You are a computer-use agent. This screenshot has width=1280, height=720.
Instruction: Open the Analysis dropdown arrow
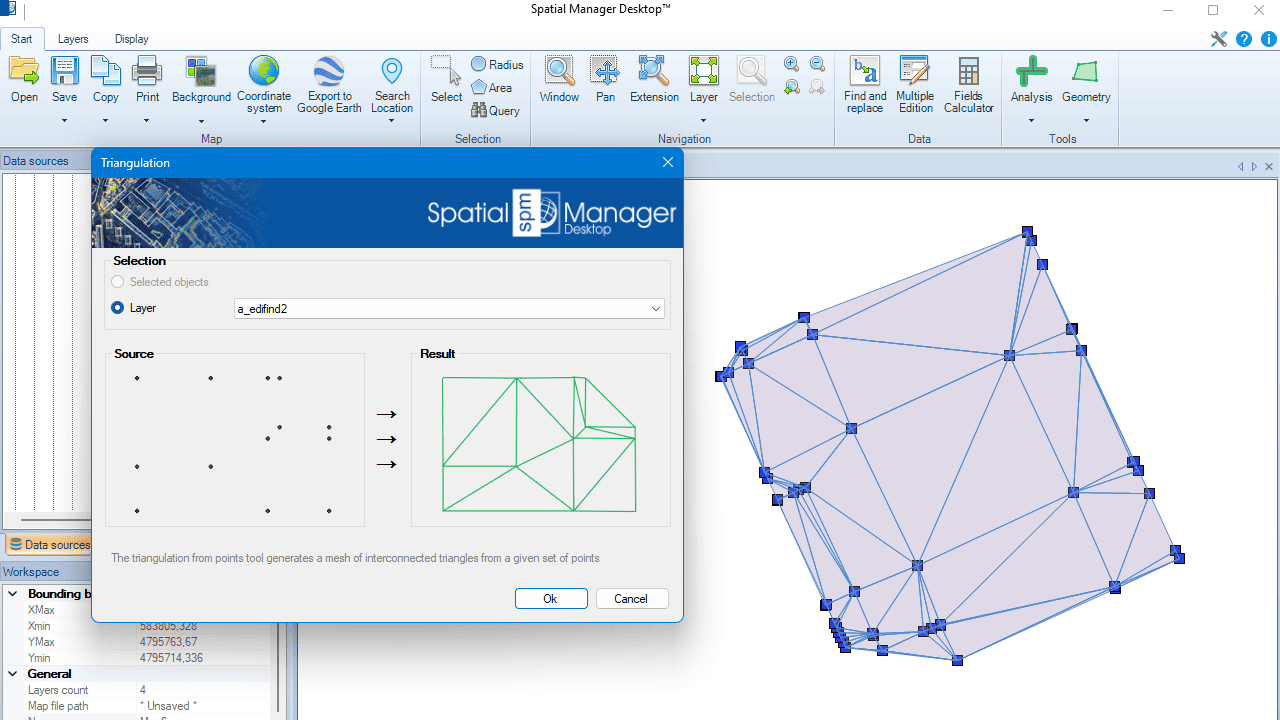pyautogui.click(x=1031, y=121)
